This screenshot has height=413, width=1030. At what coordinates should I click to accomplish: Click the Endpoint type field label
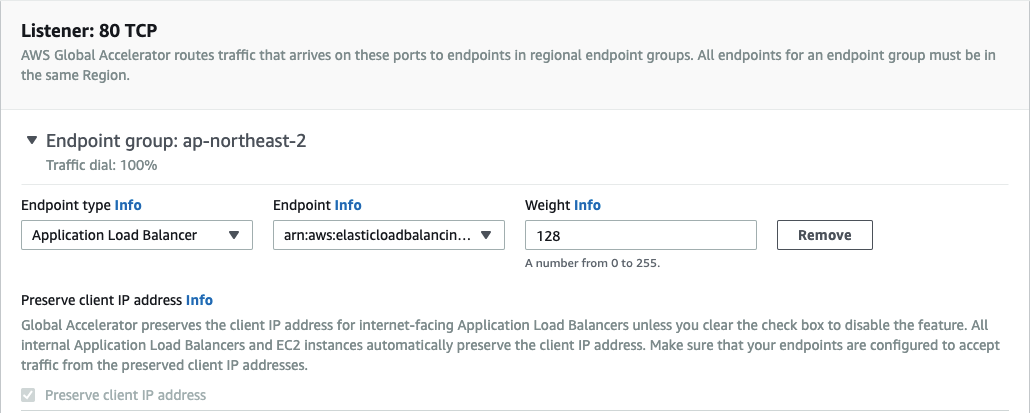(66, 205)
